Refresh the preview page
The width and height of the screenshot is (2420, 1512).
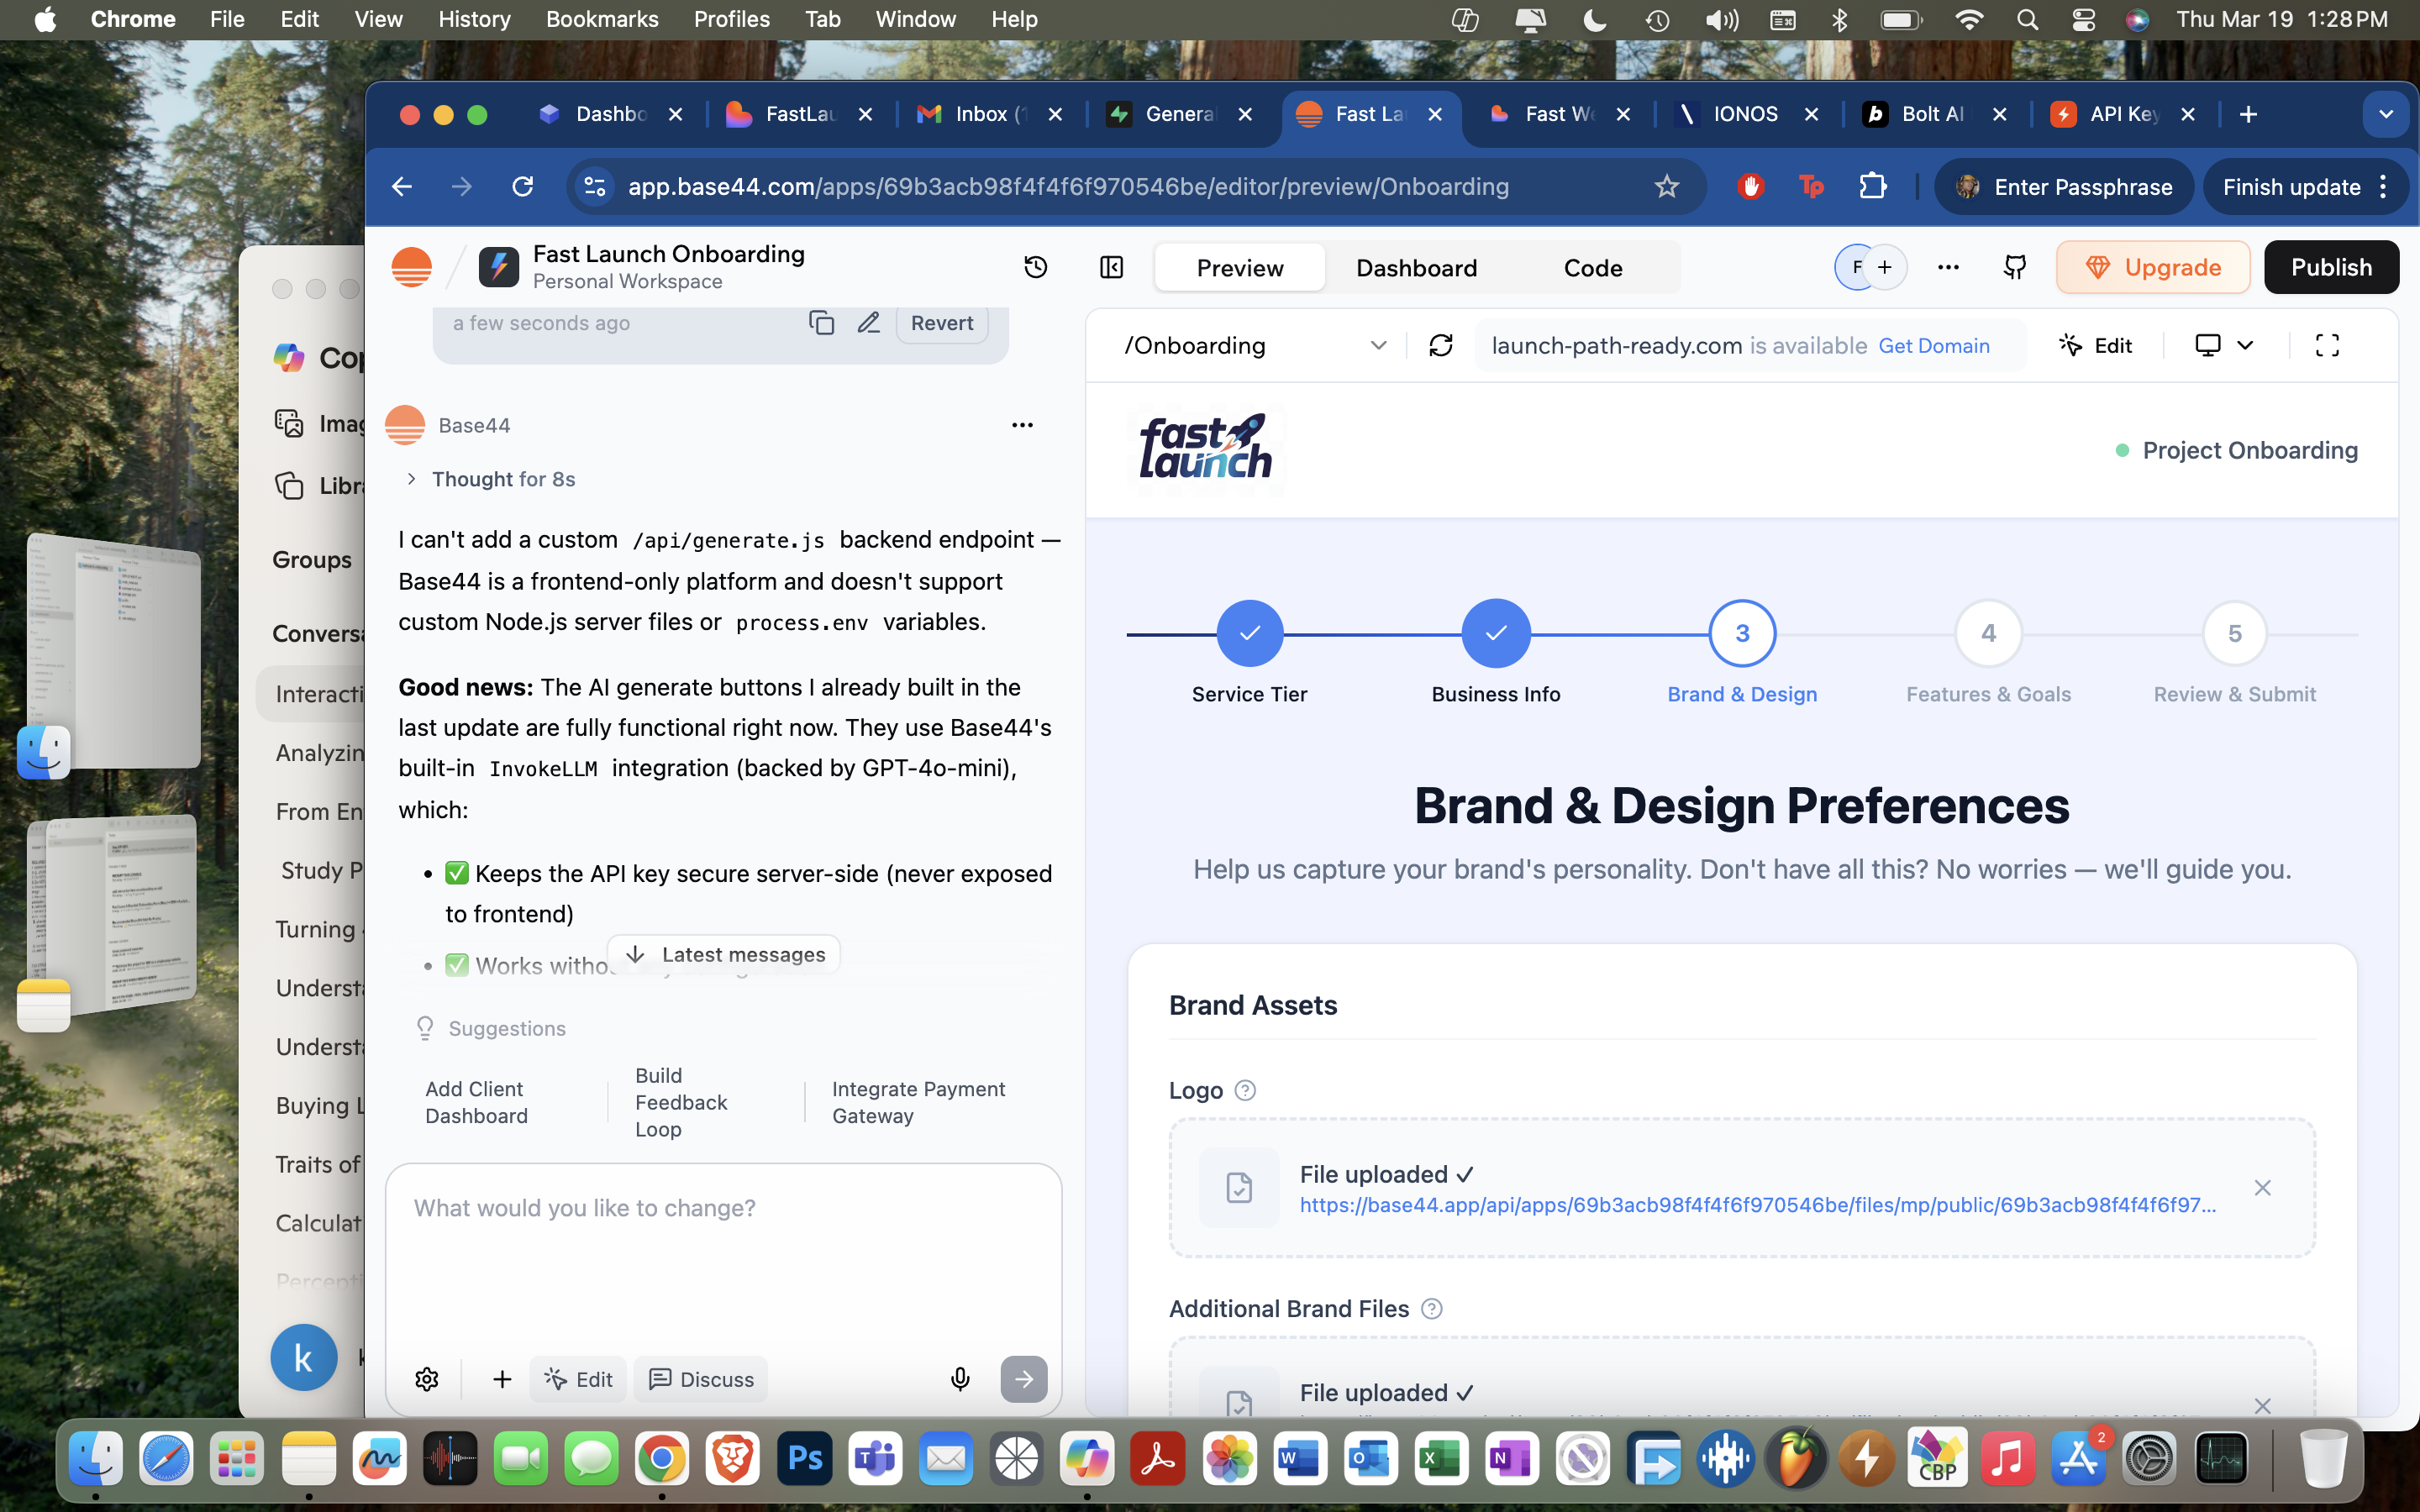[x=1440, y=345]
